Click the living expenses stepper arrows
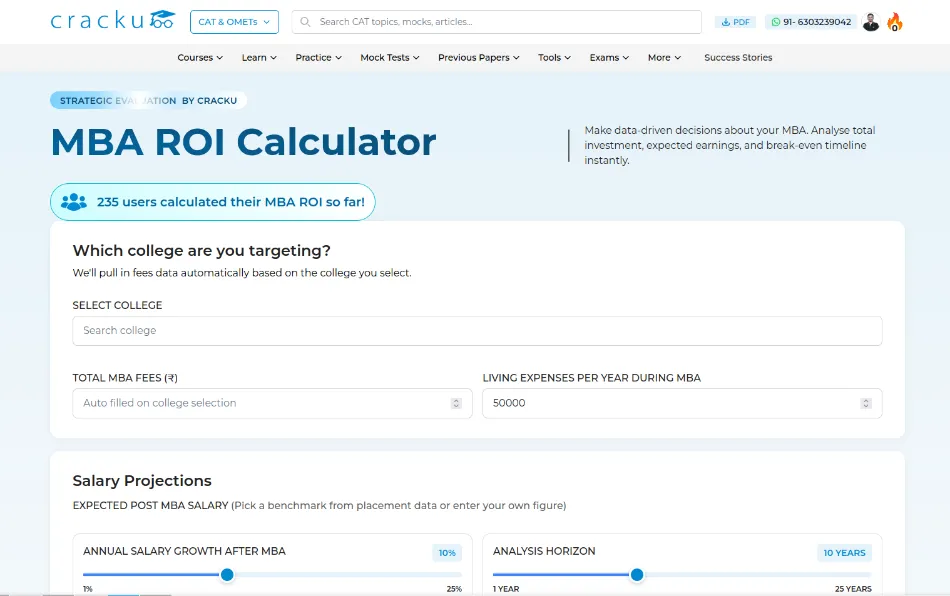The image size is (950, 596). point(866,403)
